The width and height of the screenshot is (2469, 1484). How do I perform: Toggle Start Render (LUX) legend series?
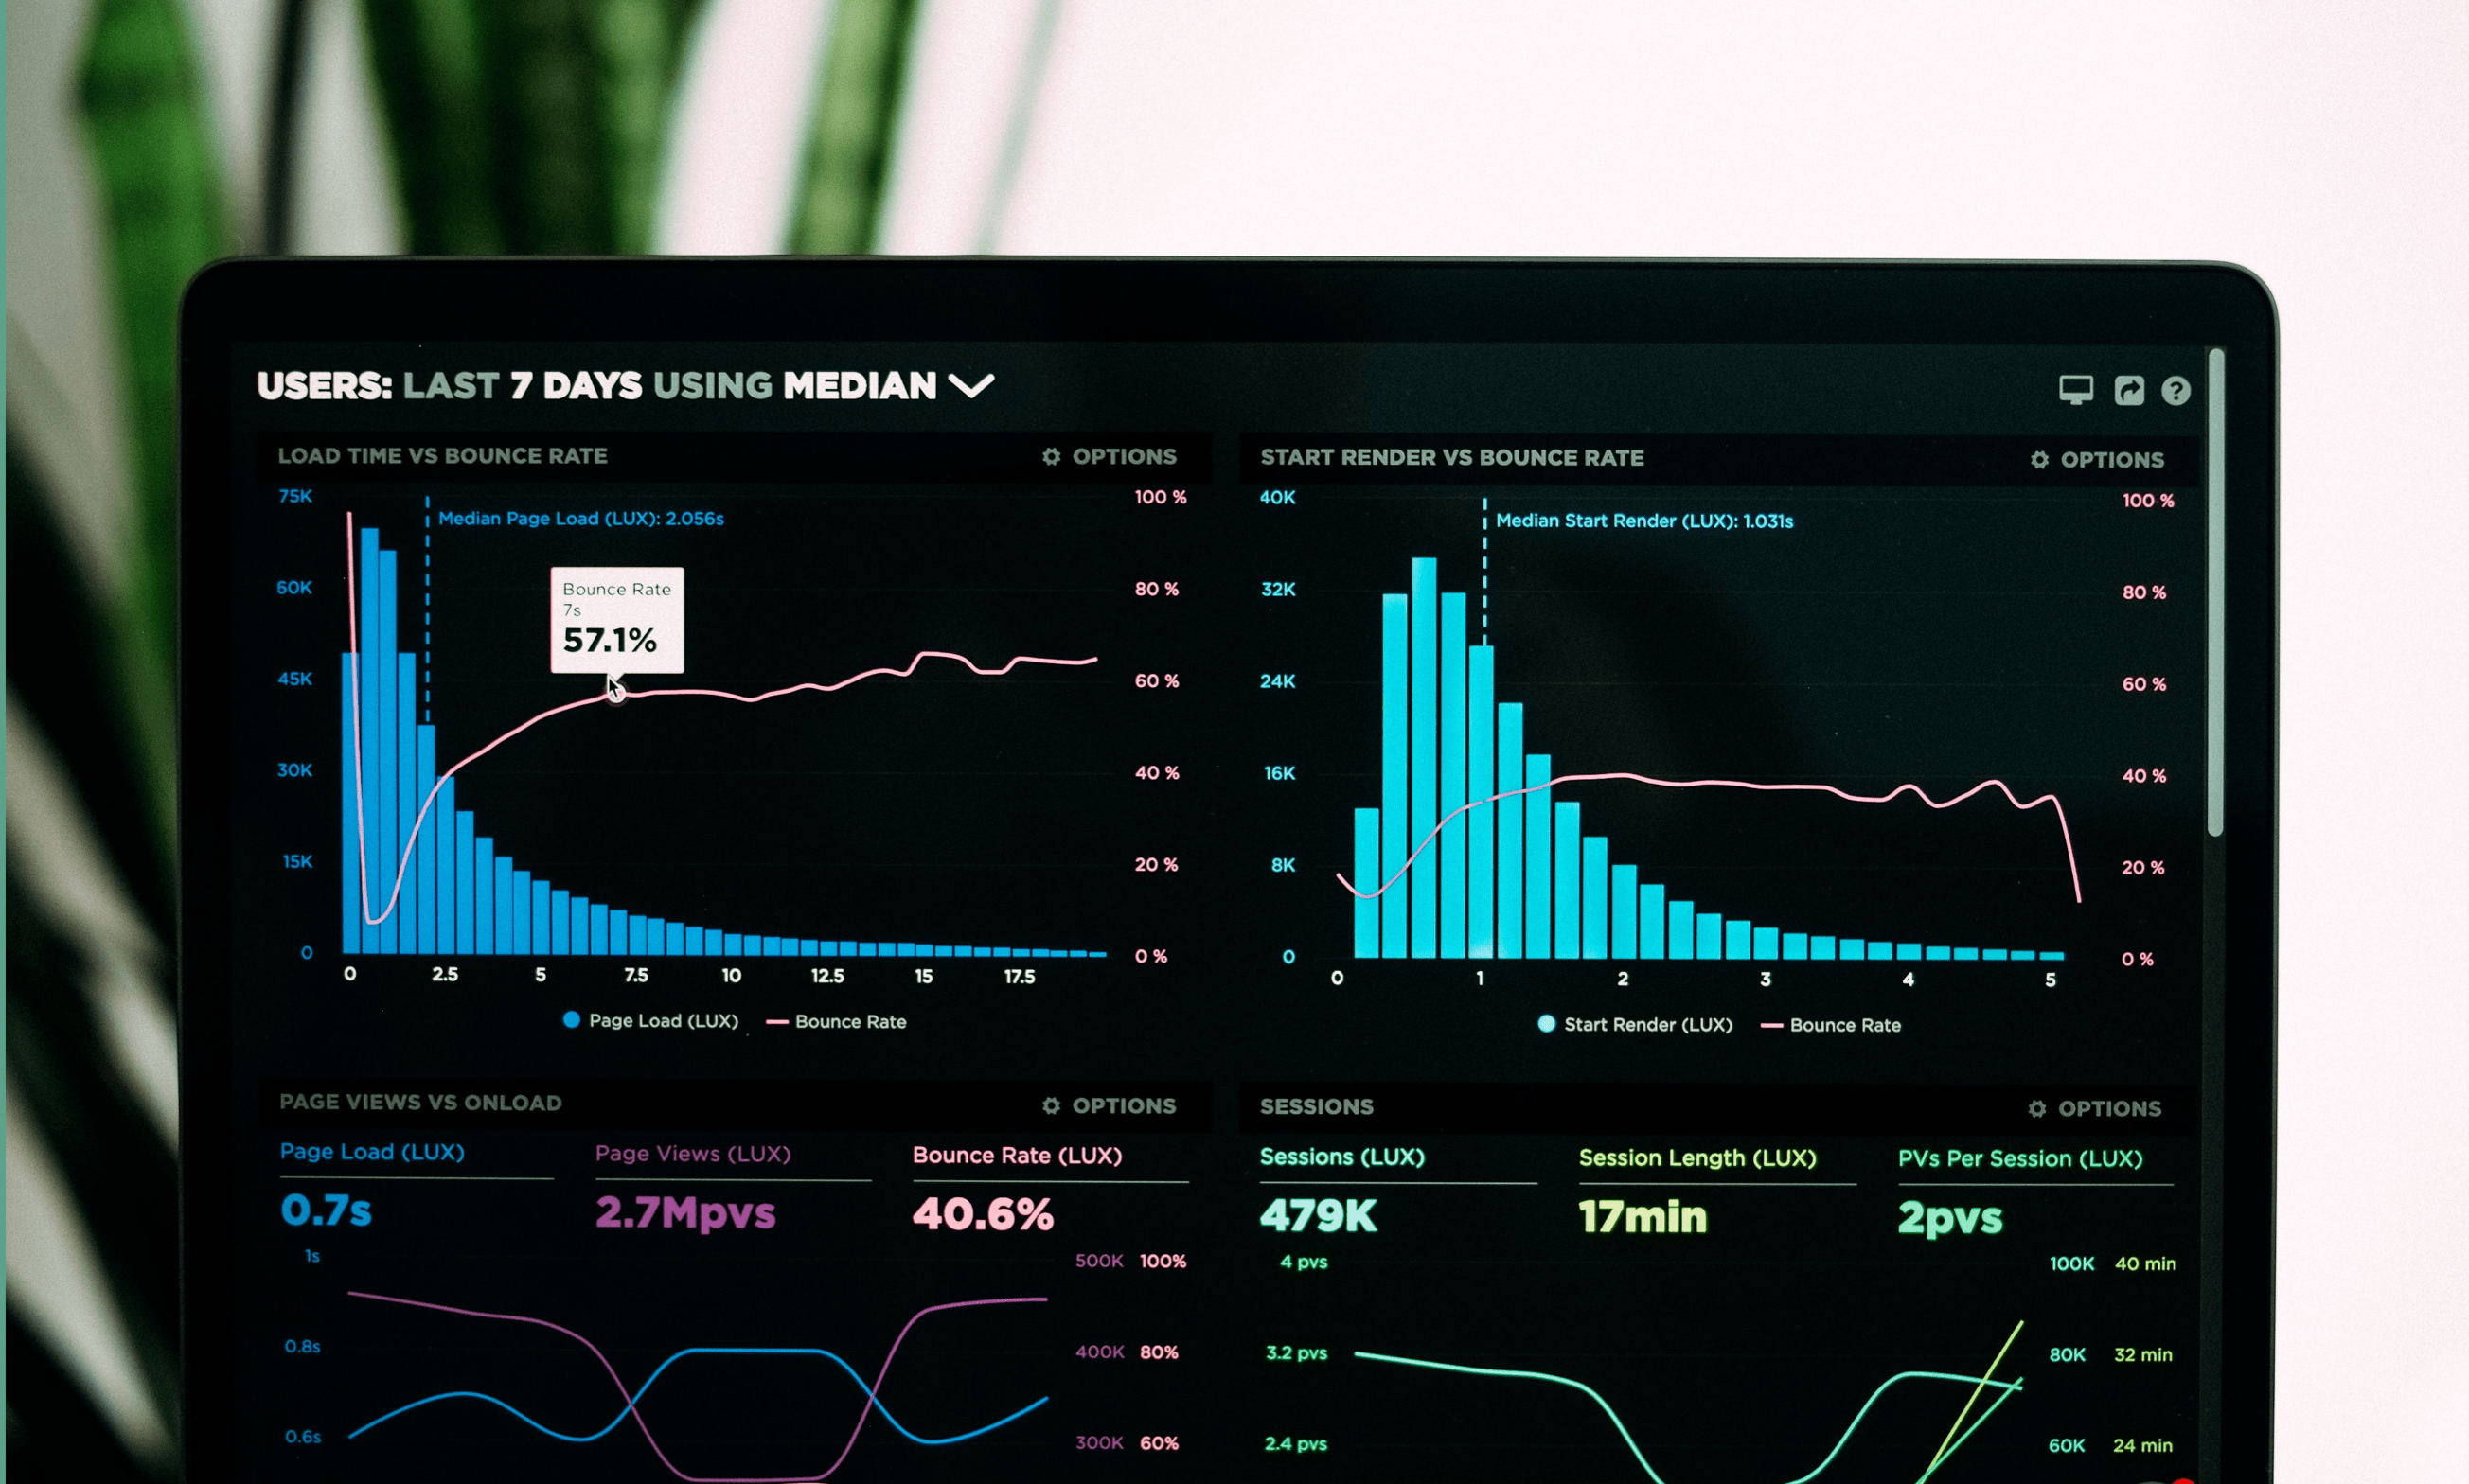click(1635, 1024)
